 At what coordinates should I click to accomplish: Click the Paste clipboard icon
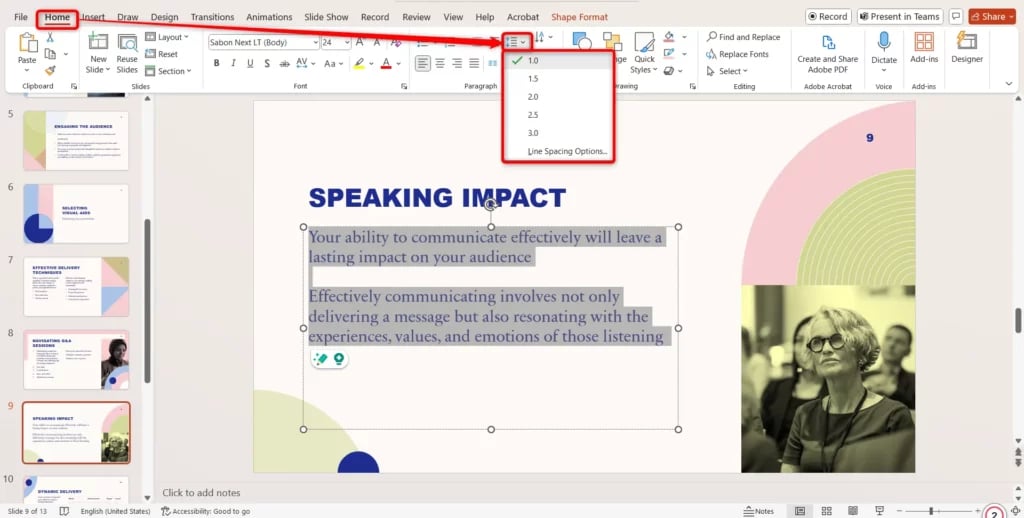point(27,44)
